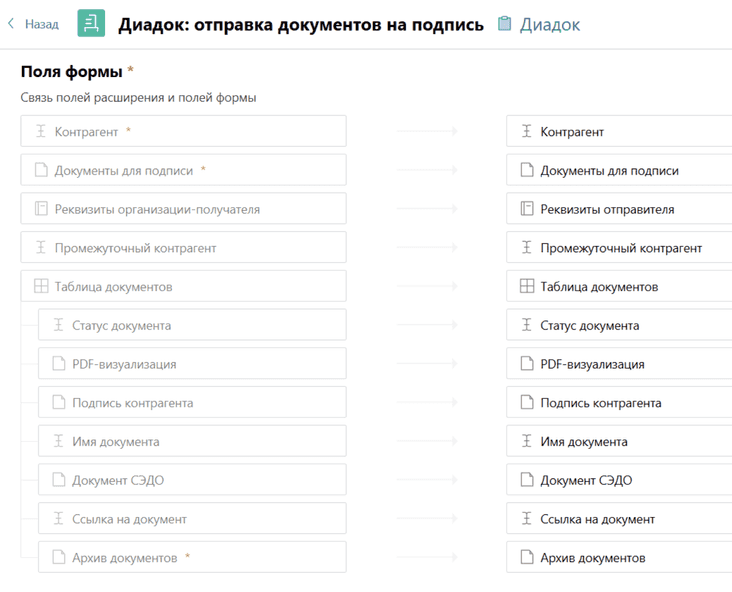
Task: Click left Подпись контрагента field
Action: click(192, 403)
